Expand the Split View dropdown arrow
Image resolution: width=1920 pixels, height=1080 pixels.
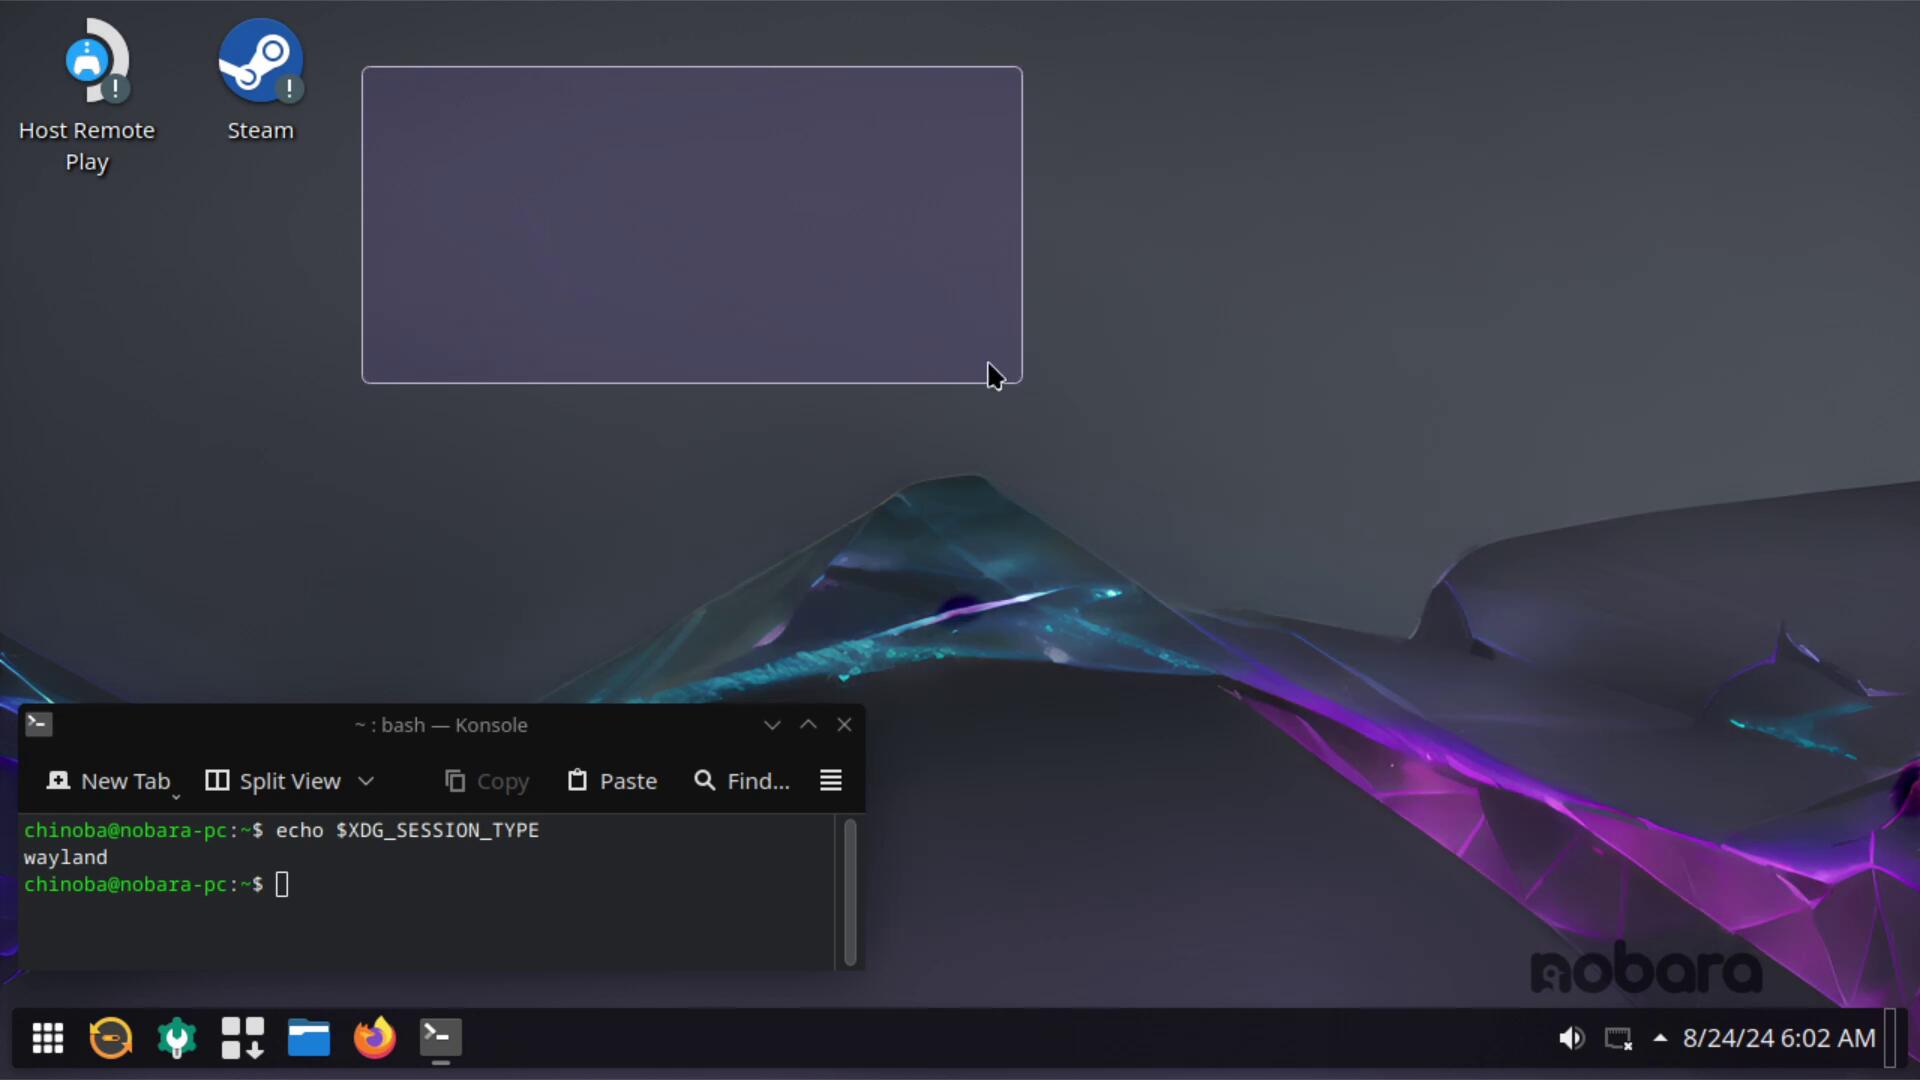pos(366,781)
